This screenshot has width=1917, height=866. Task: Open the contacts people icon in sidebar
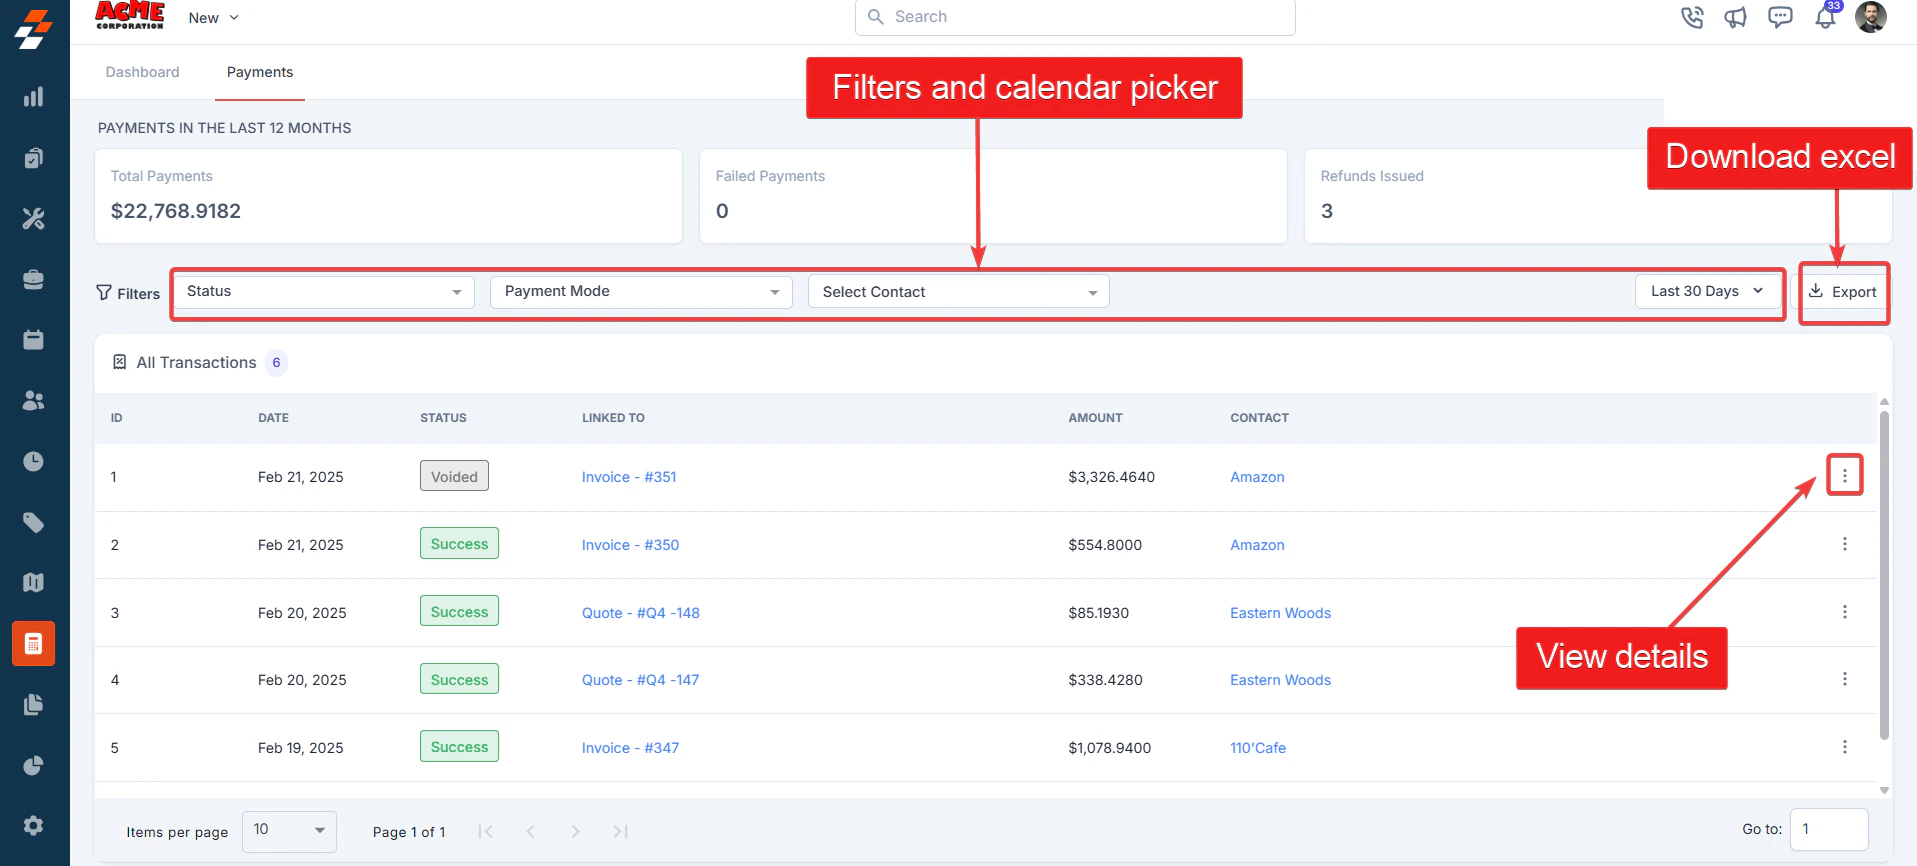tap(33, 401)
